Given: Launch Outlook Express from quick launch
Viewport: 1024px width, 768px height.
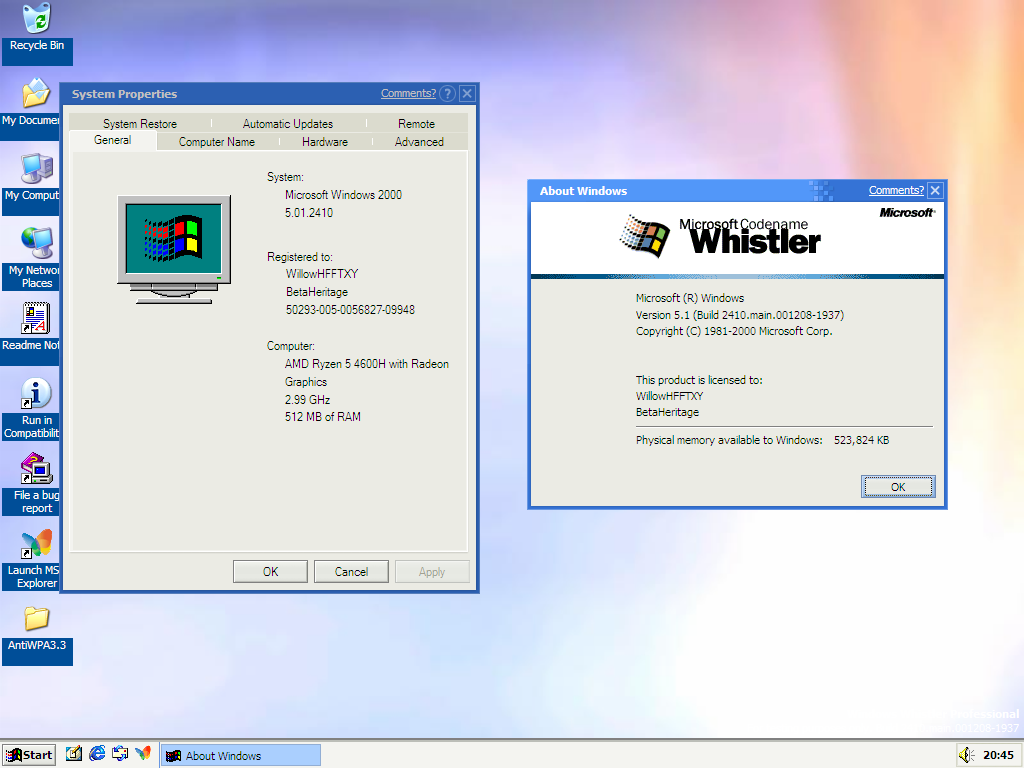Looking at the screenshot, I should pyautogui.click(x=120, y=754).
